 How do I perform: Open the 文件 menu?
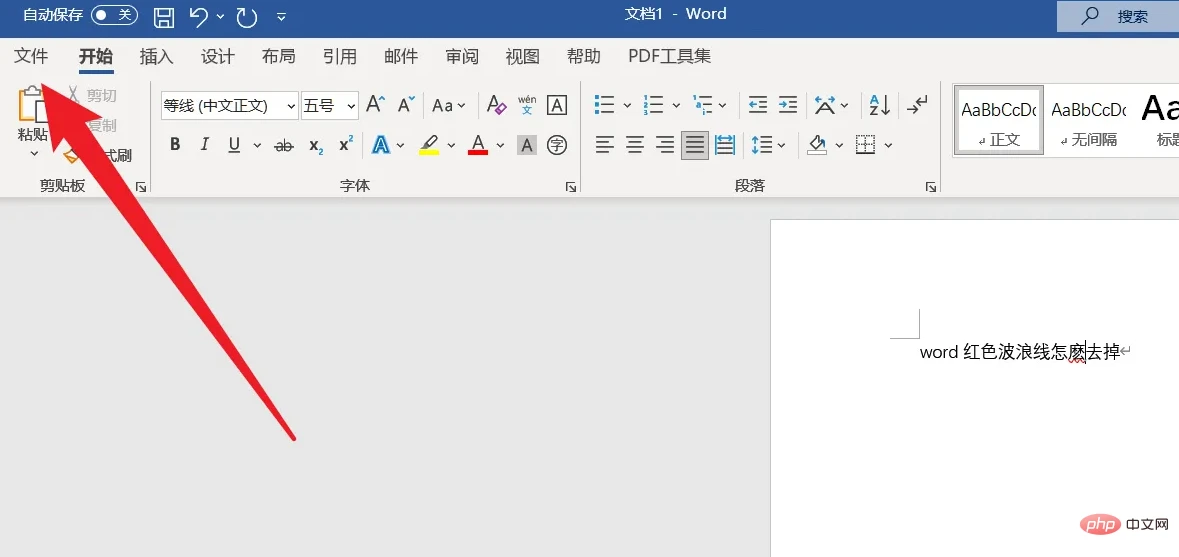point(31,56)
